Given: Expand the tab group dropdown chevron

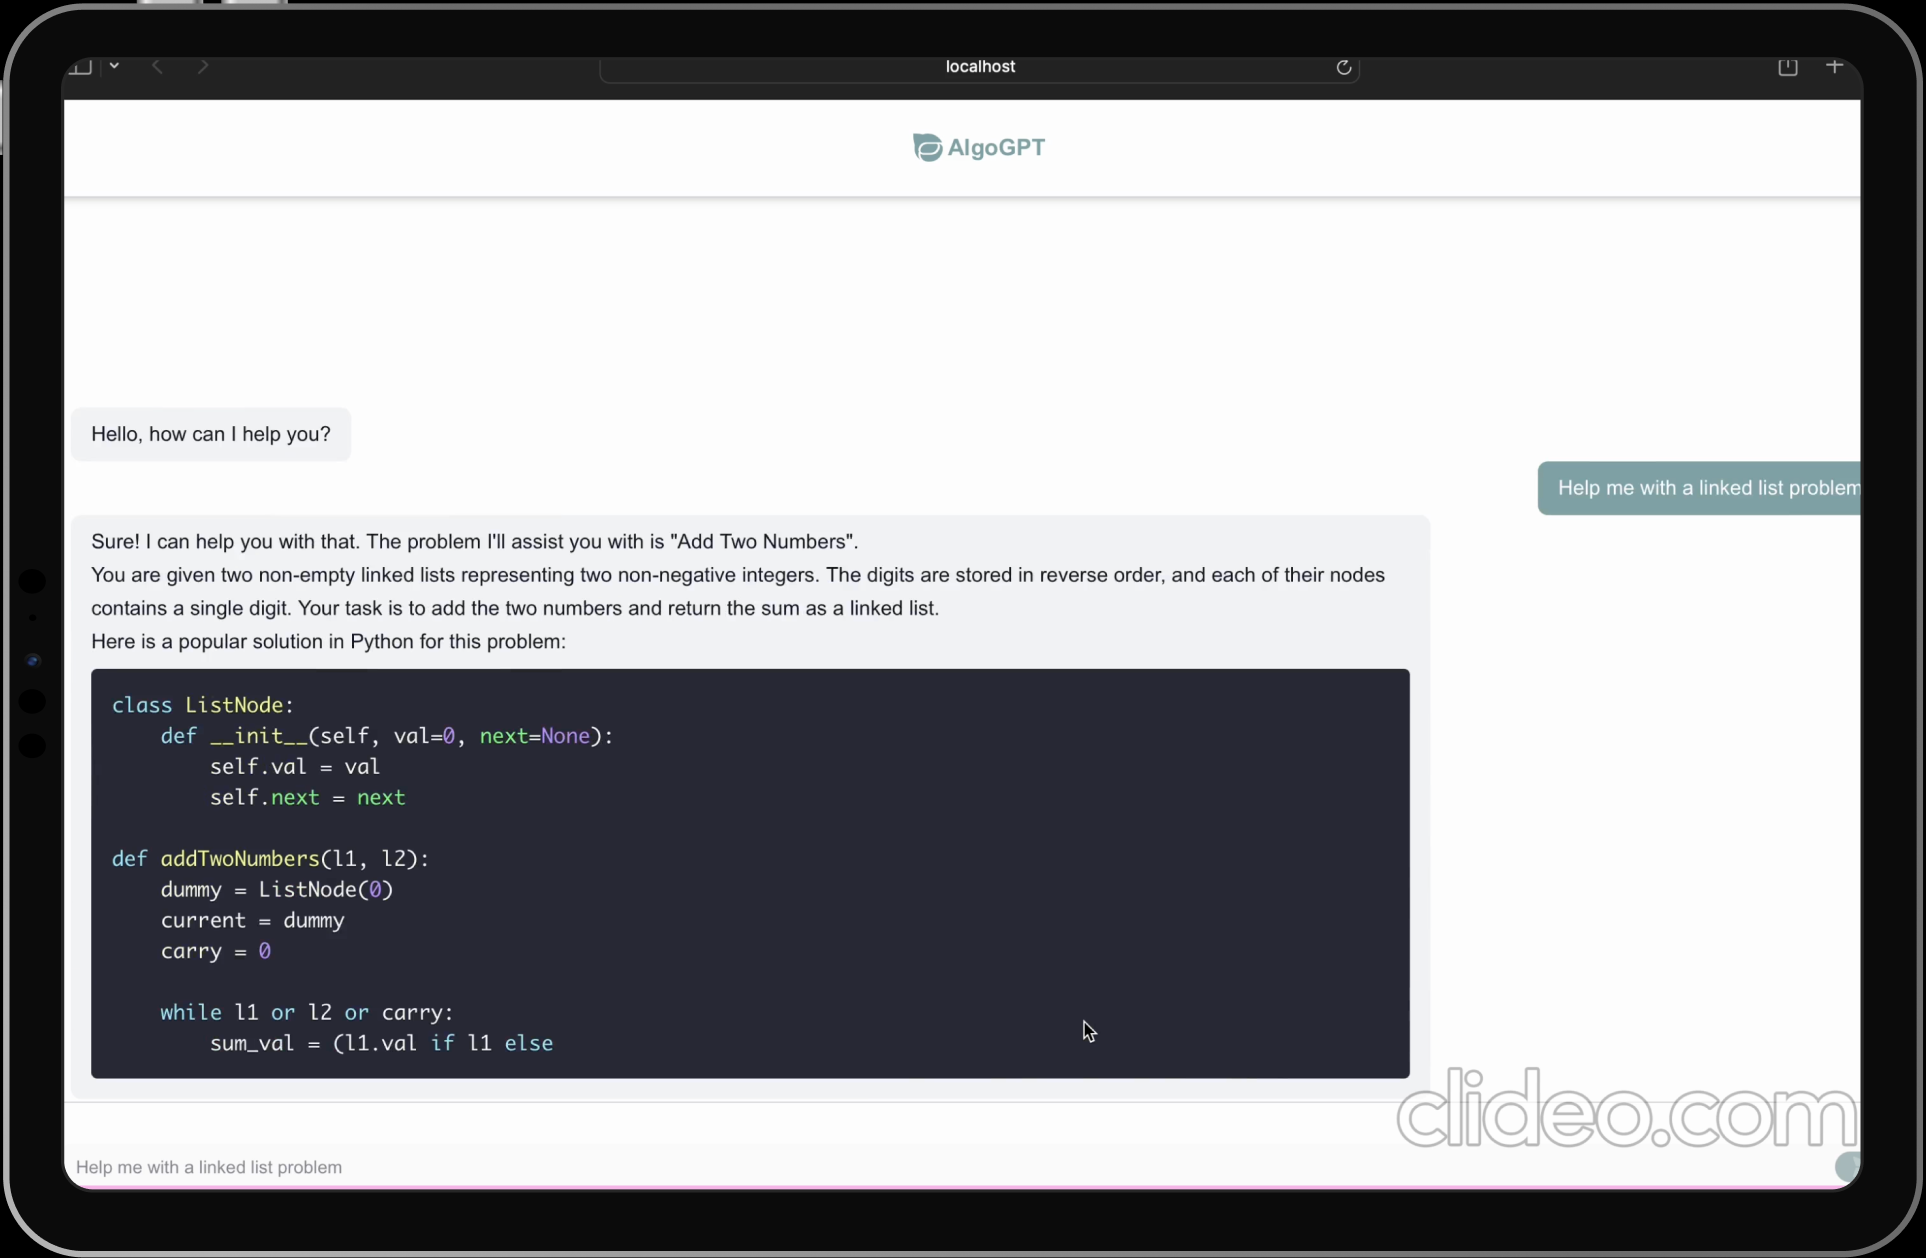Looking at the screenshot, I should (115, 66).
